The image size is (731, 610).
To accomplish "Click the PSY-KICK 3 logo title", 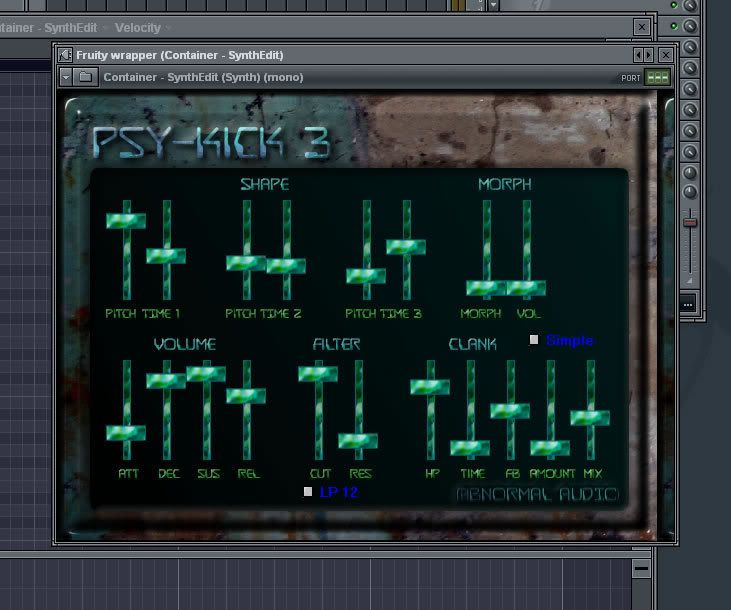I will click(x=212, y=142).
